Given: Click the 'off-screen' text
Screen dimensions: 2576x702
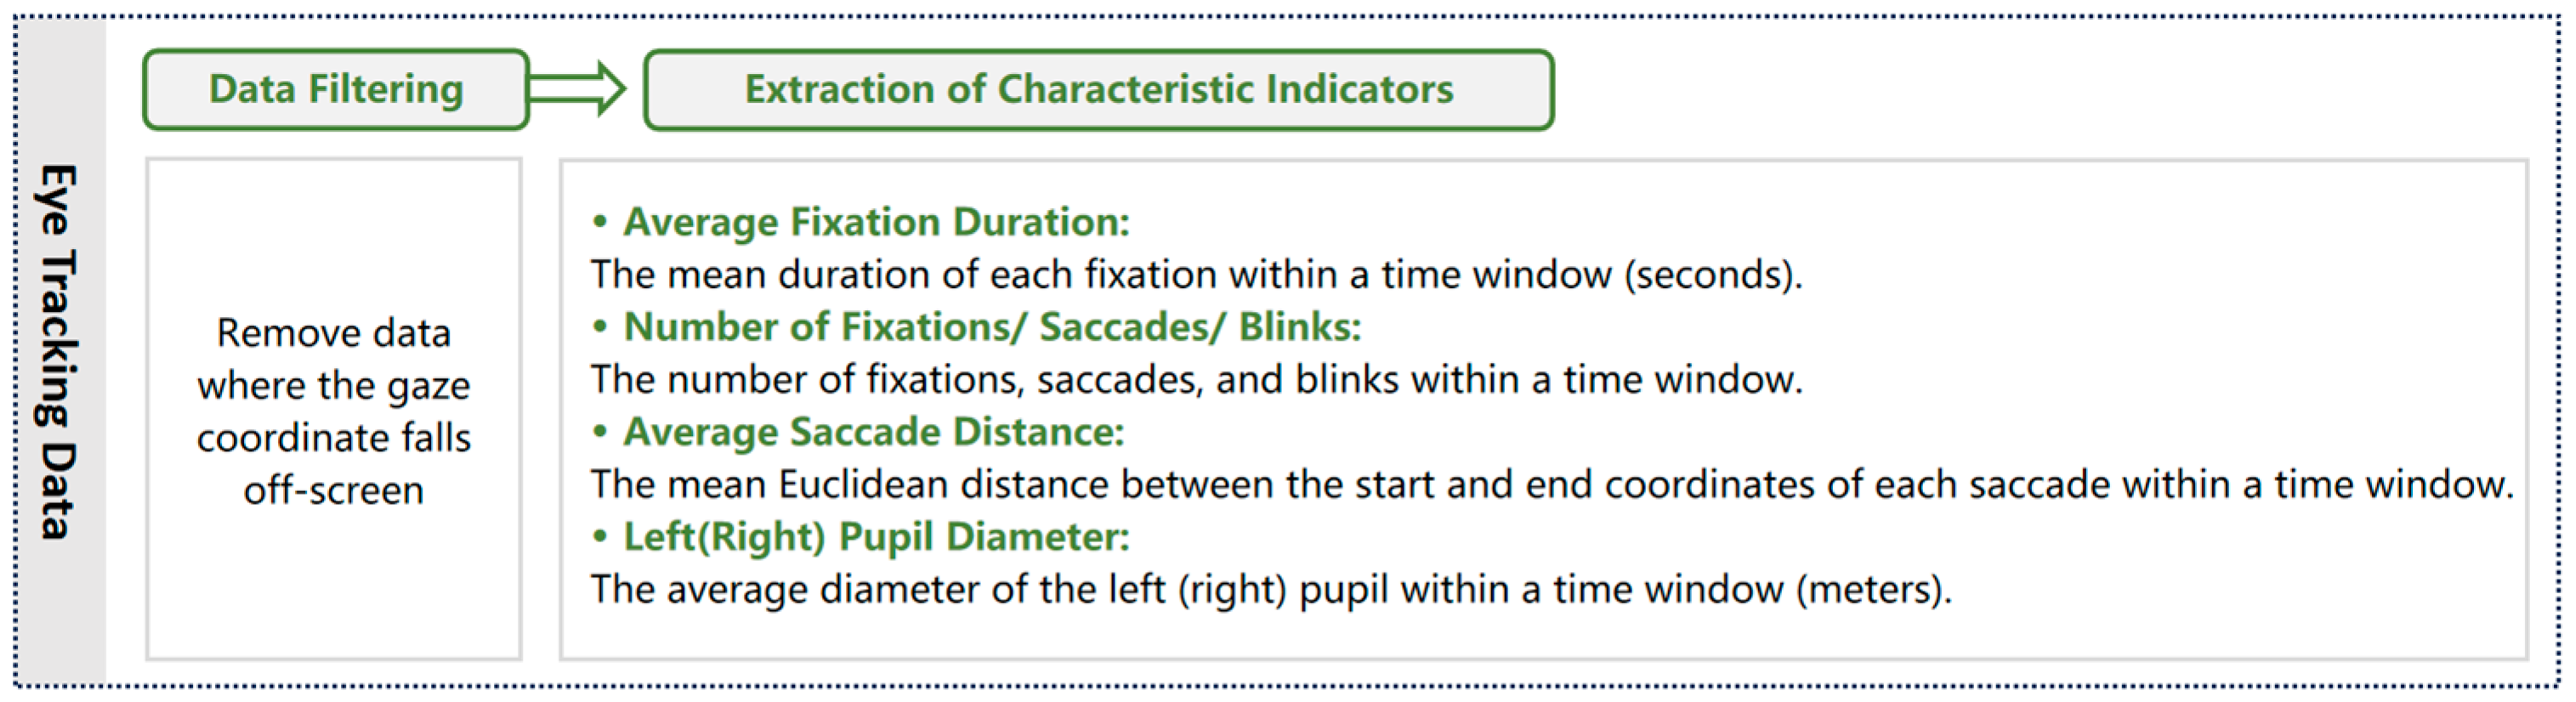Looking at the screenshot, I should 334,491.
